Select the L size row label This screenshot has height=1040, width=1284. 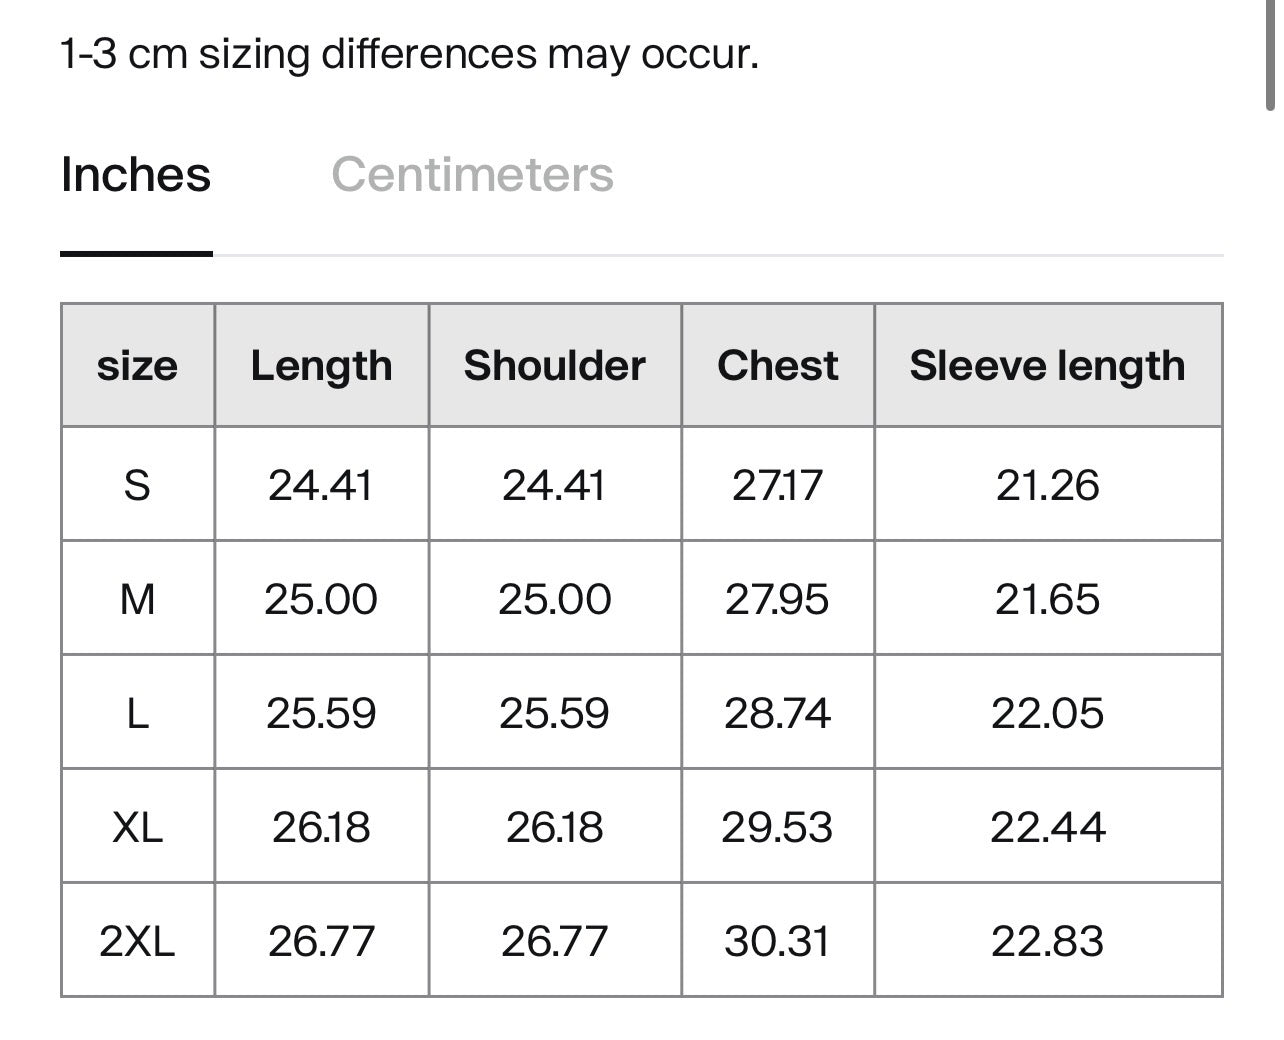[x=138, y=713]
